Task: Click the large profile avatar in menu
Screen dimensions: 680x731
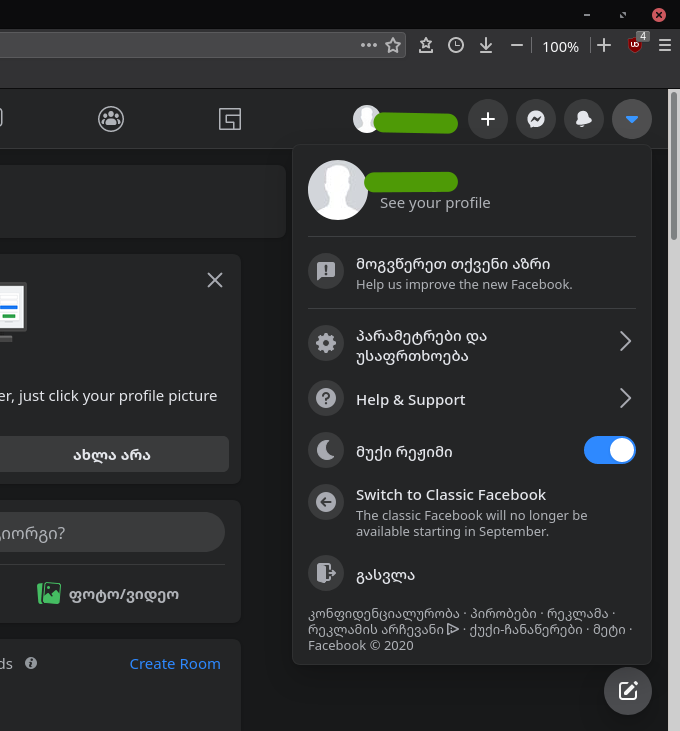Action: tap(338, 190)
